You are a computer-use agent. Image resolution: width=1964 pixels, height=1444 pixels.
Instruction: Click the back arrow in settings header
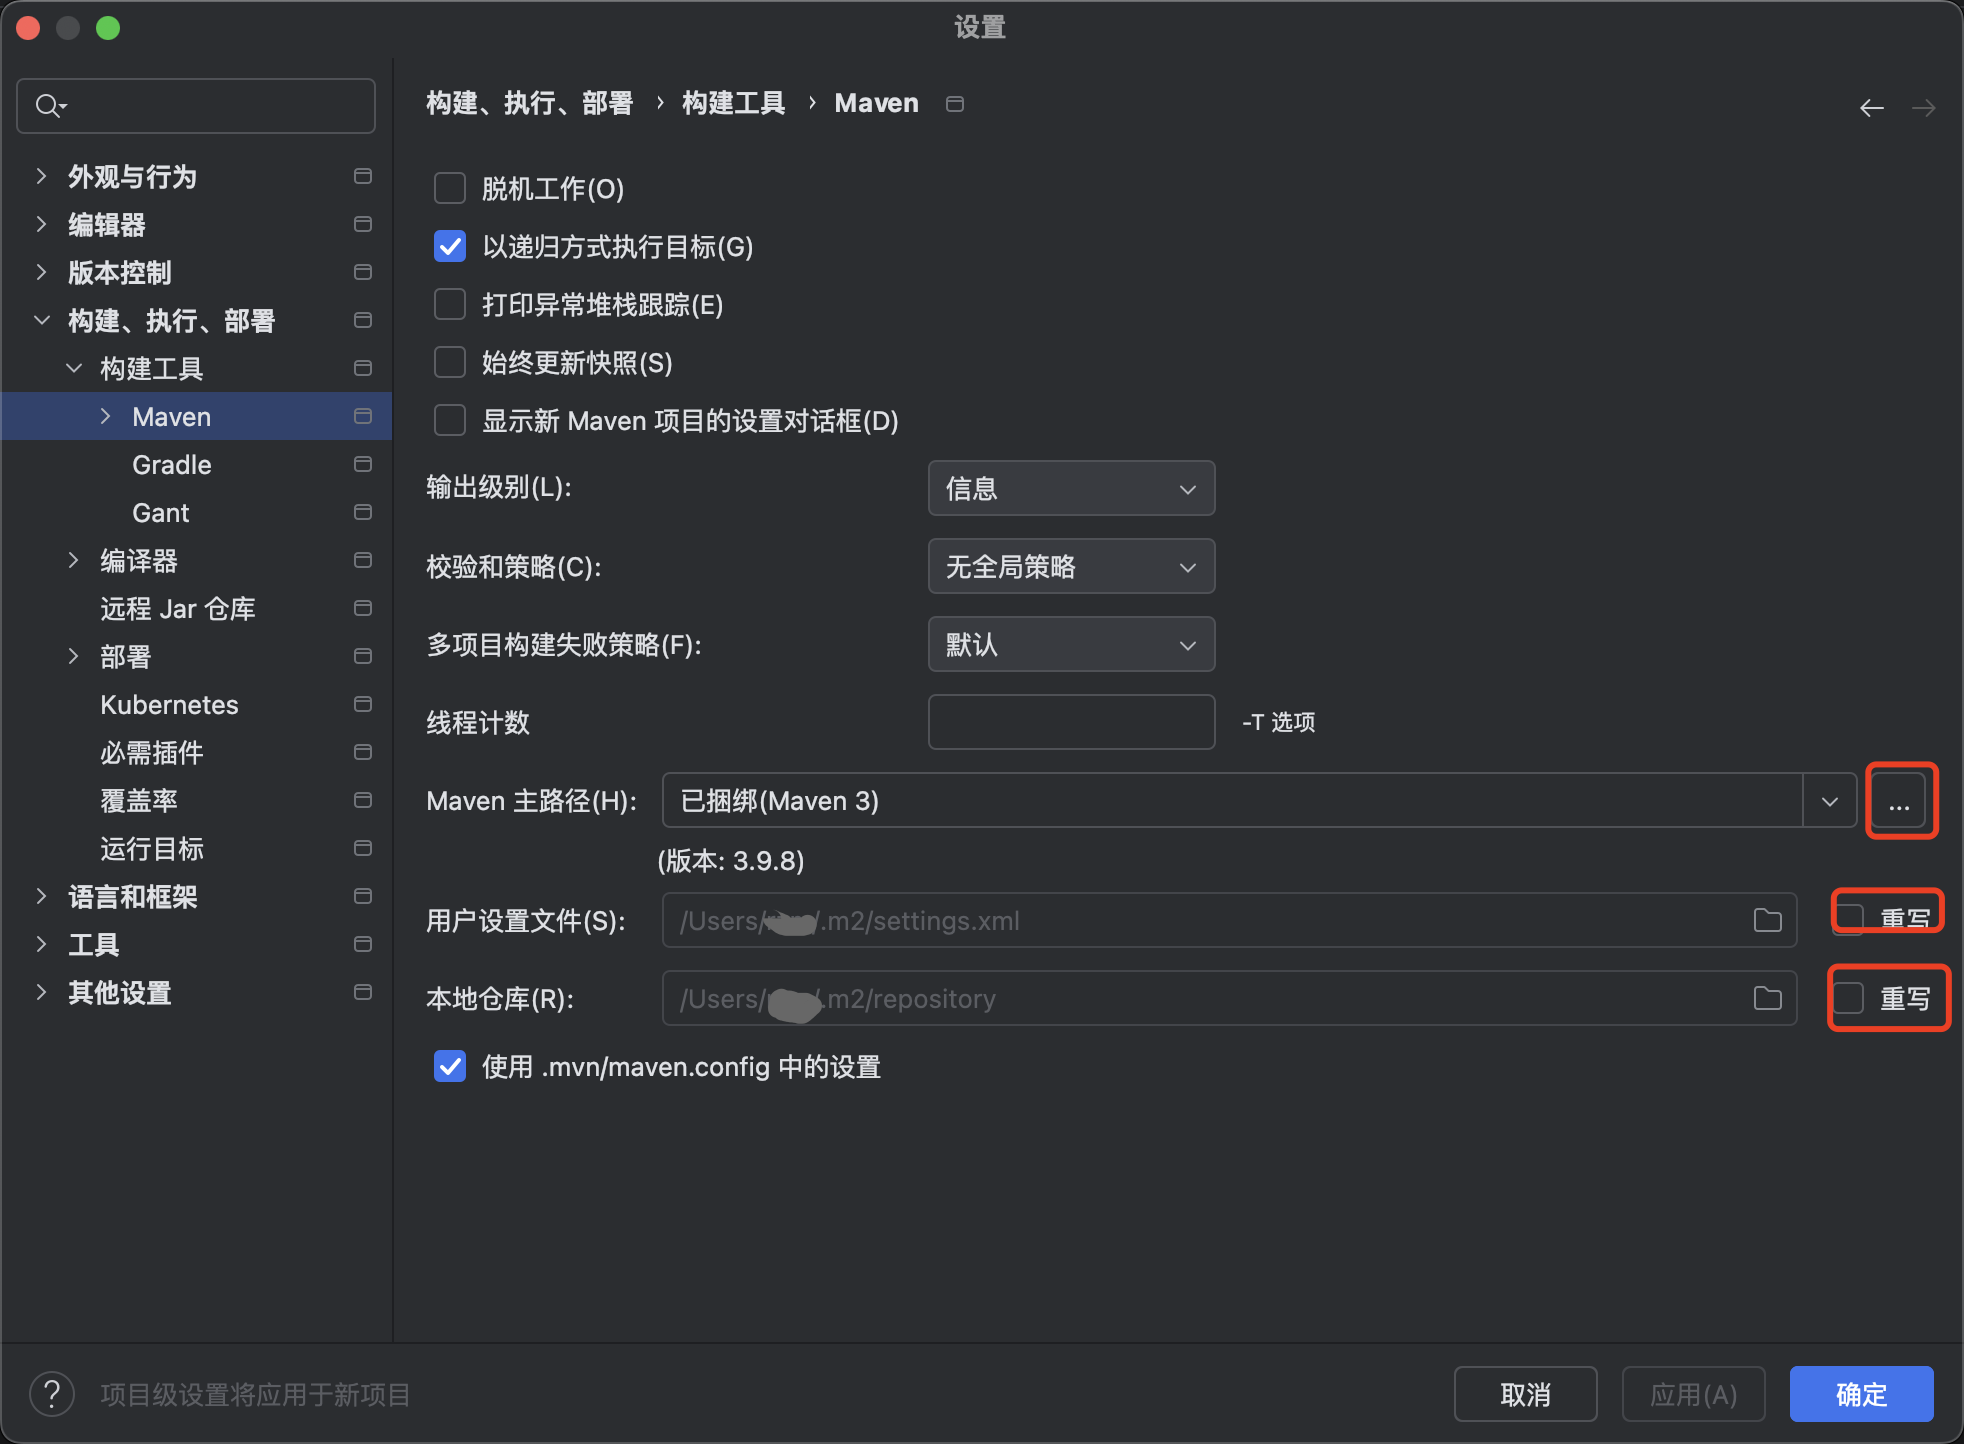[x=1872, y=107]
